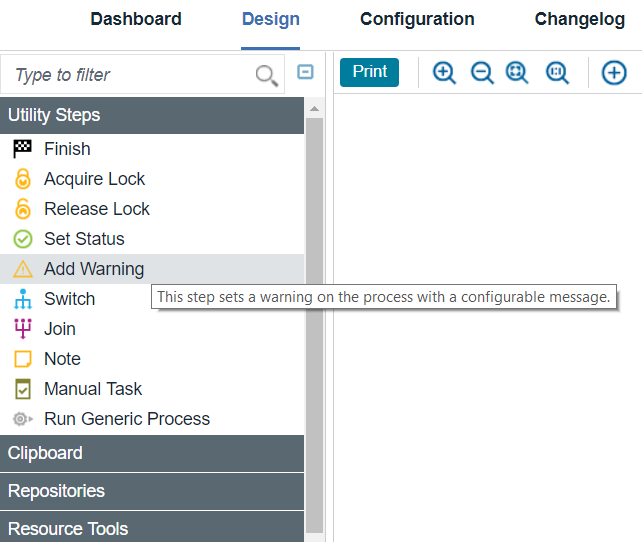Screen dimensions: 642x542
Task: Expand the Repositories section
Action: click(x=152, y=491)
